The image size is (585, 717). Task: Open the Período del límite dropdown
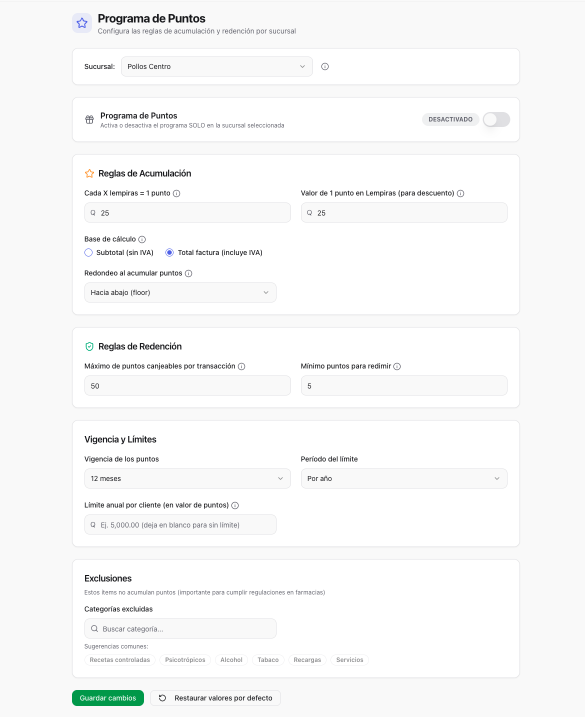(404, 478)
